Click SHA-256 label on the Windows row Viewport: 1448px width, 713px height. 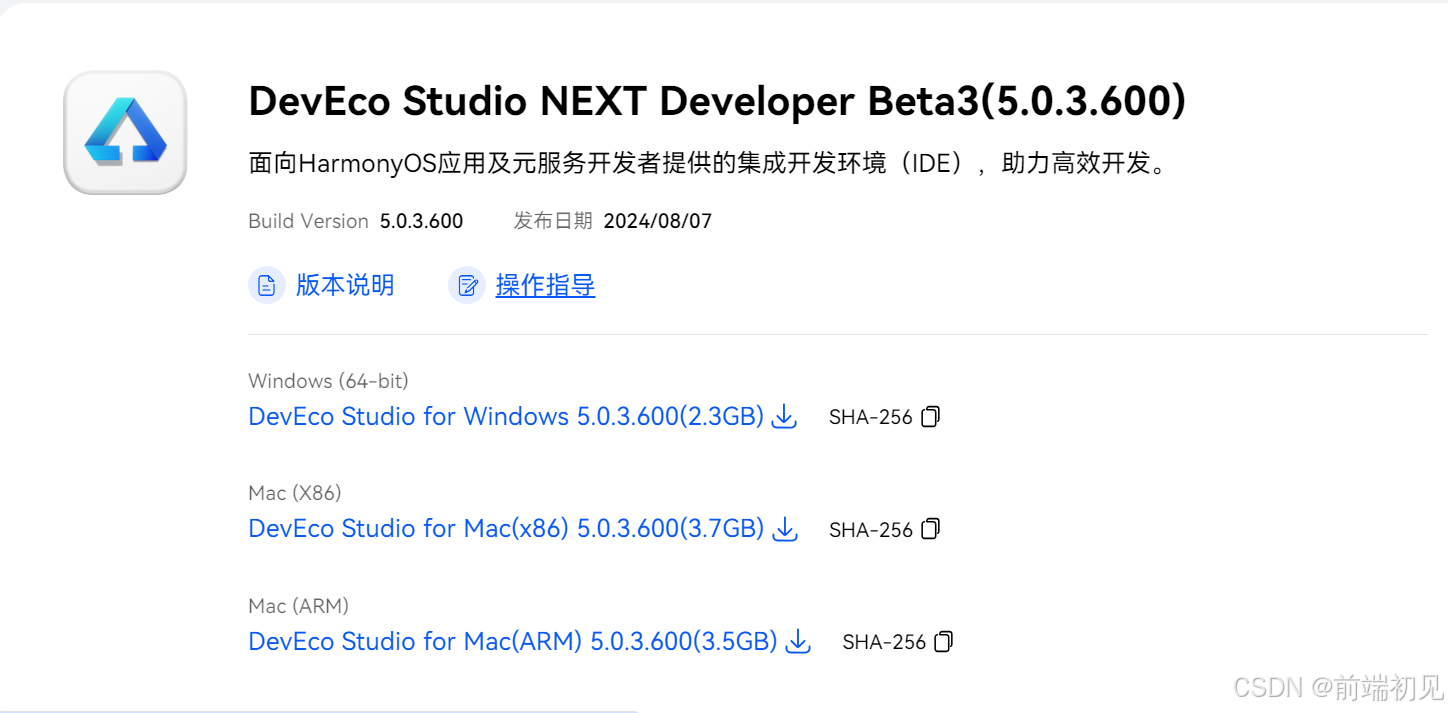click(x=871, y=418)
